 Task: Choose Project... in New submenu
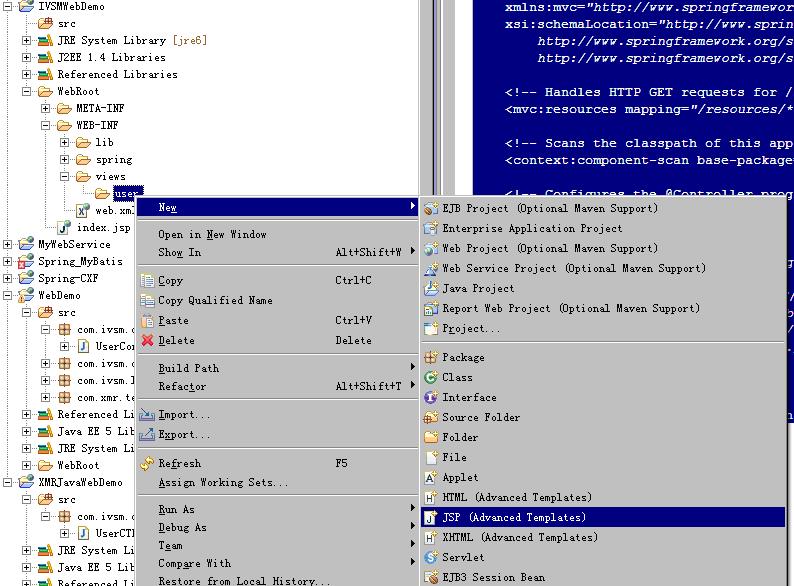[x=603, y=328]
